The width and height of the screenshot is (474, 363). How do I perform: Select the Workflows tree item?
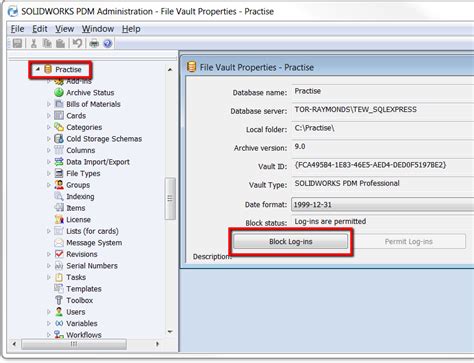click(x=84, y=335)
